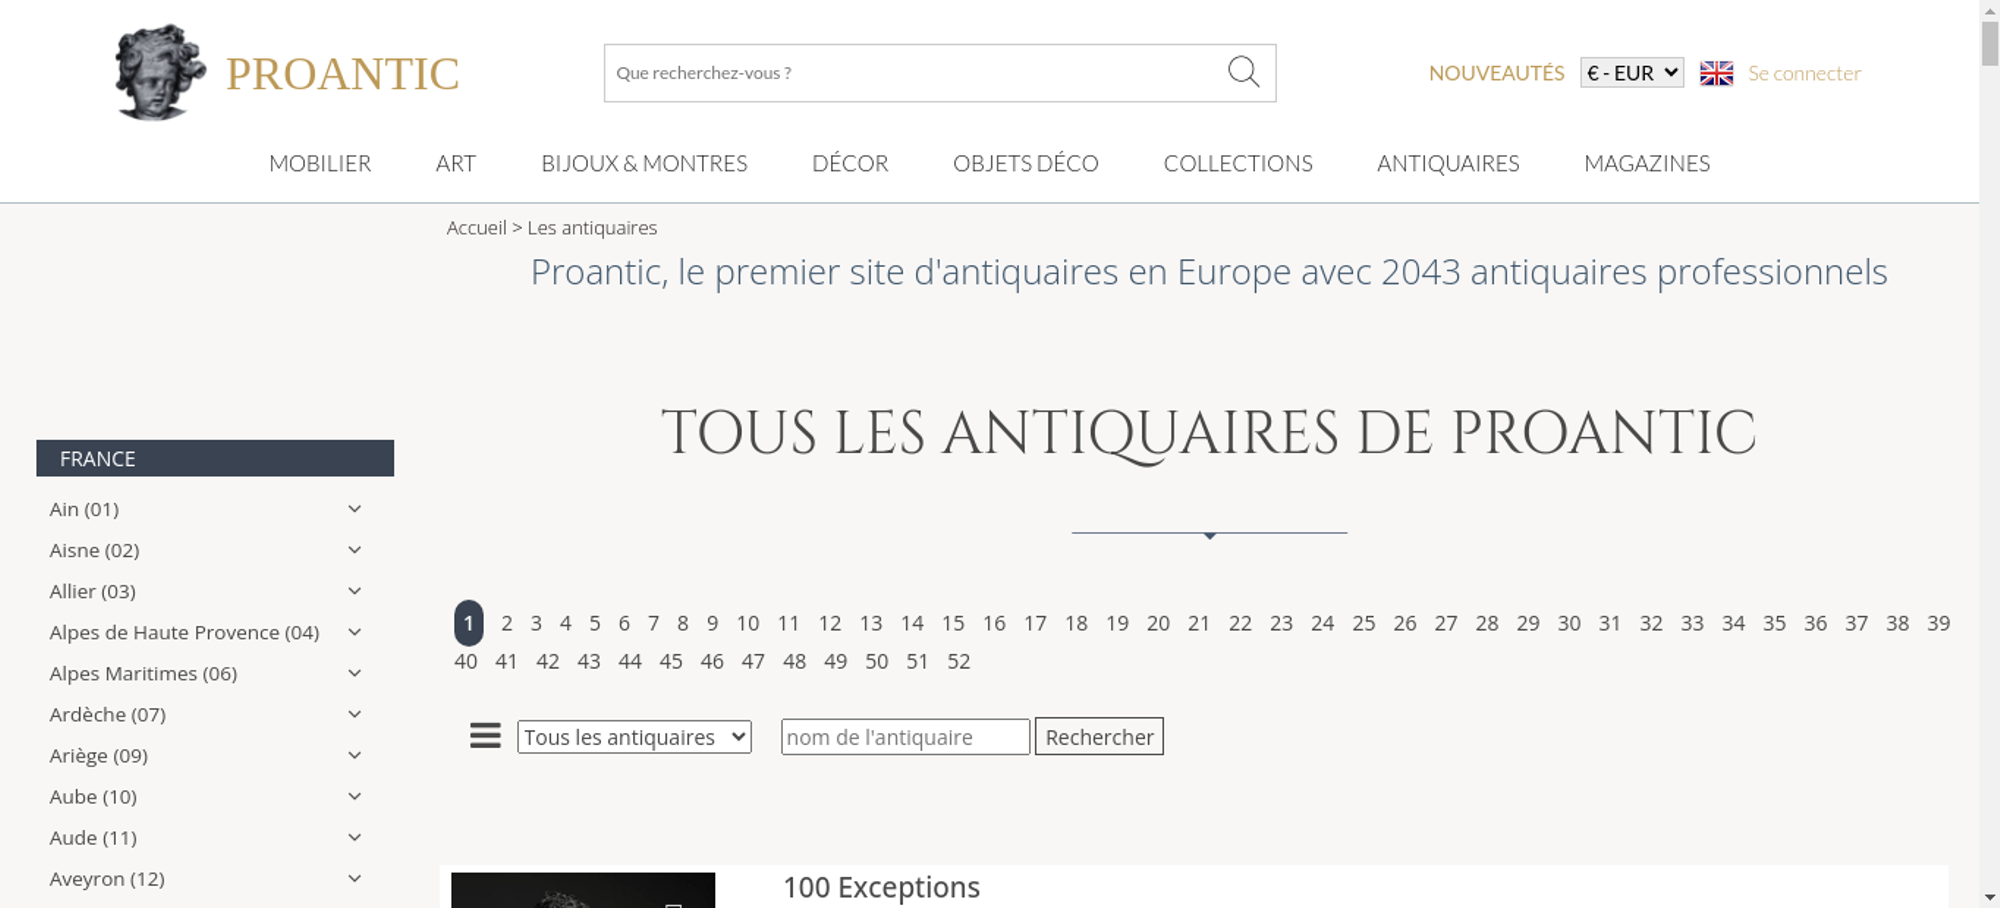The image size is (2000, 908).
Task: Open the 'Tous les antiquaires' dropdown
Action: coord(634,737)
